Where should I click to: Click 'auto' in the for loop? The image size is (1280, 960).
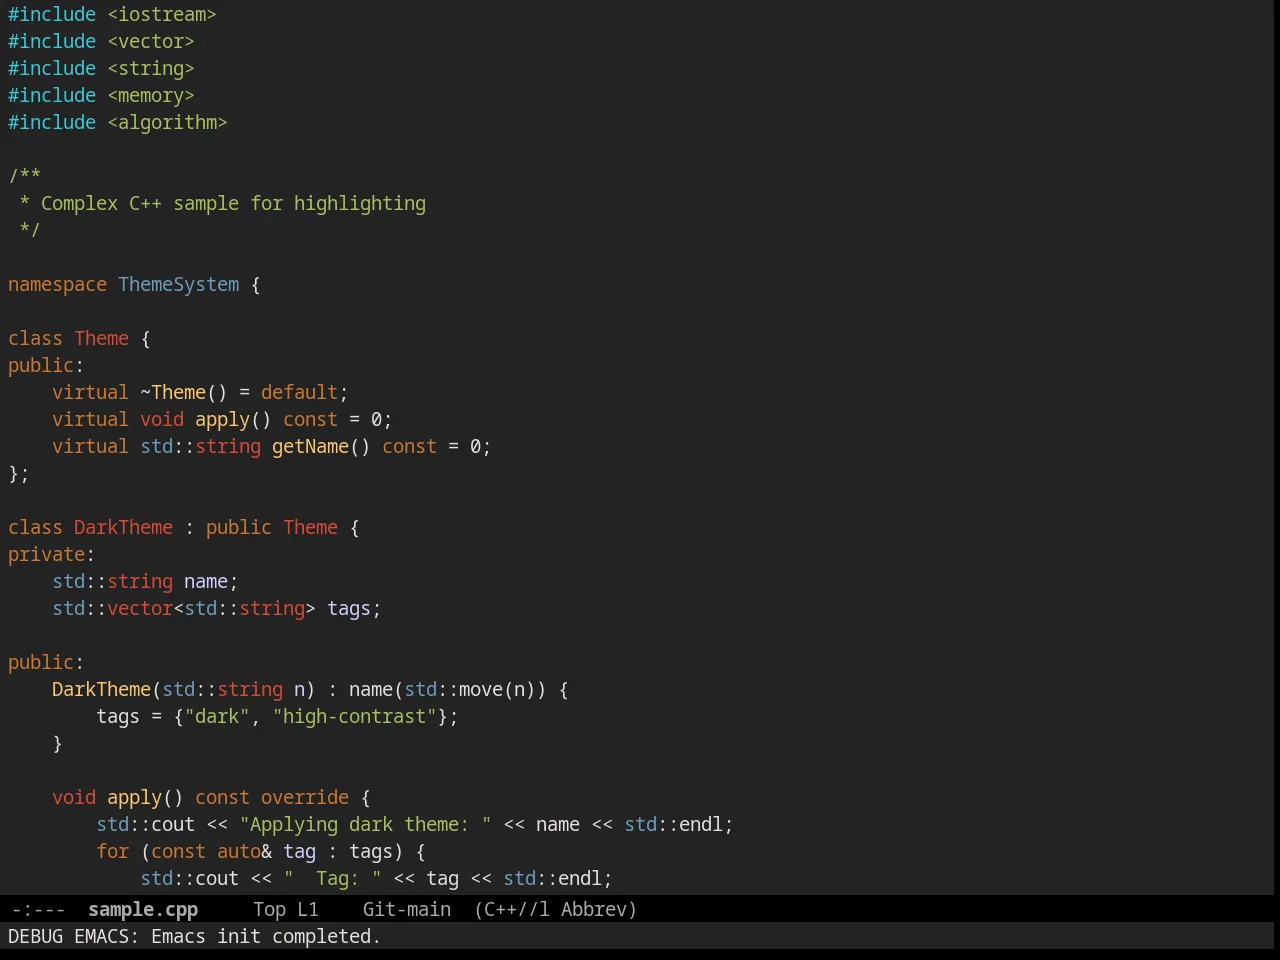coord(239,851)
